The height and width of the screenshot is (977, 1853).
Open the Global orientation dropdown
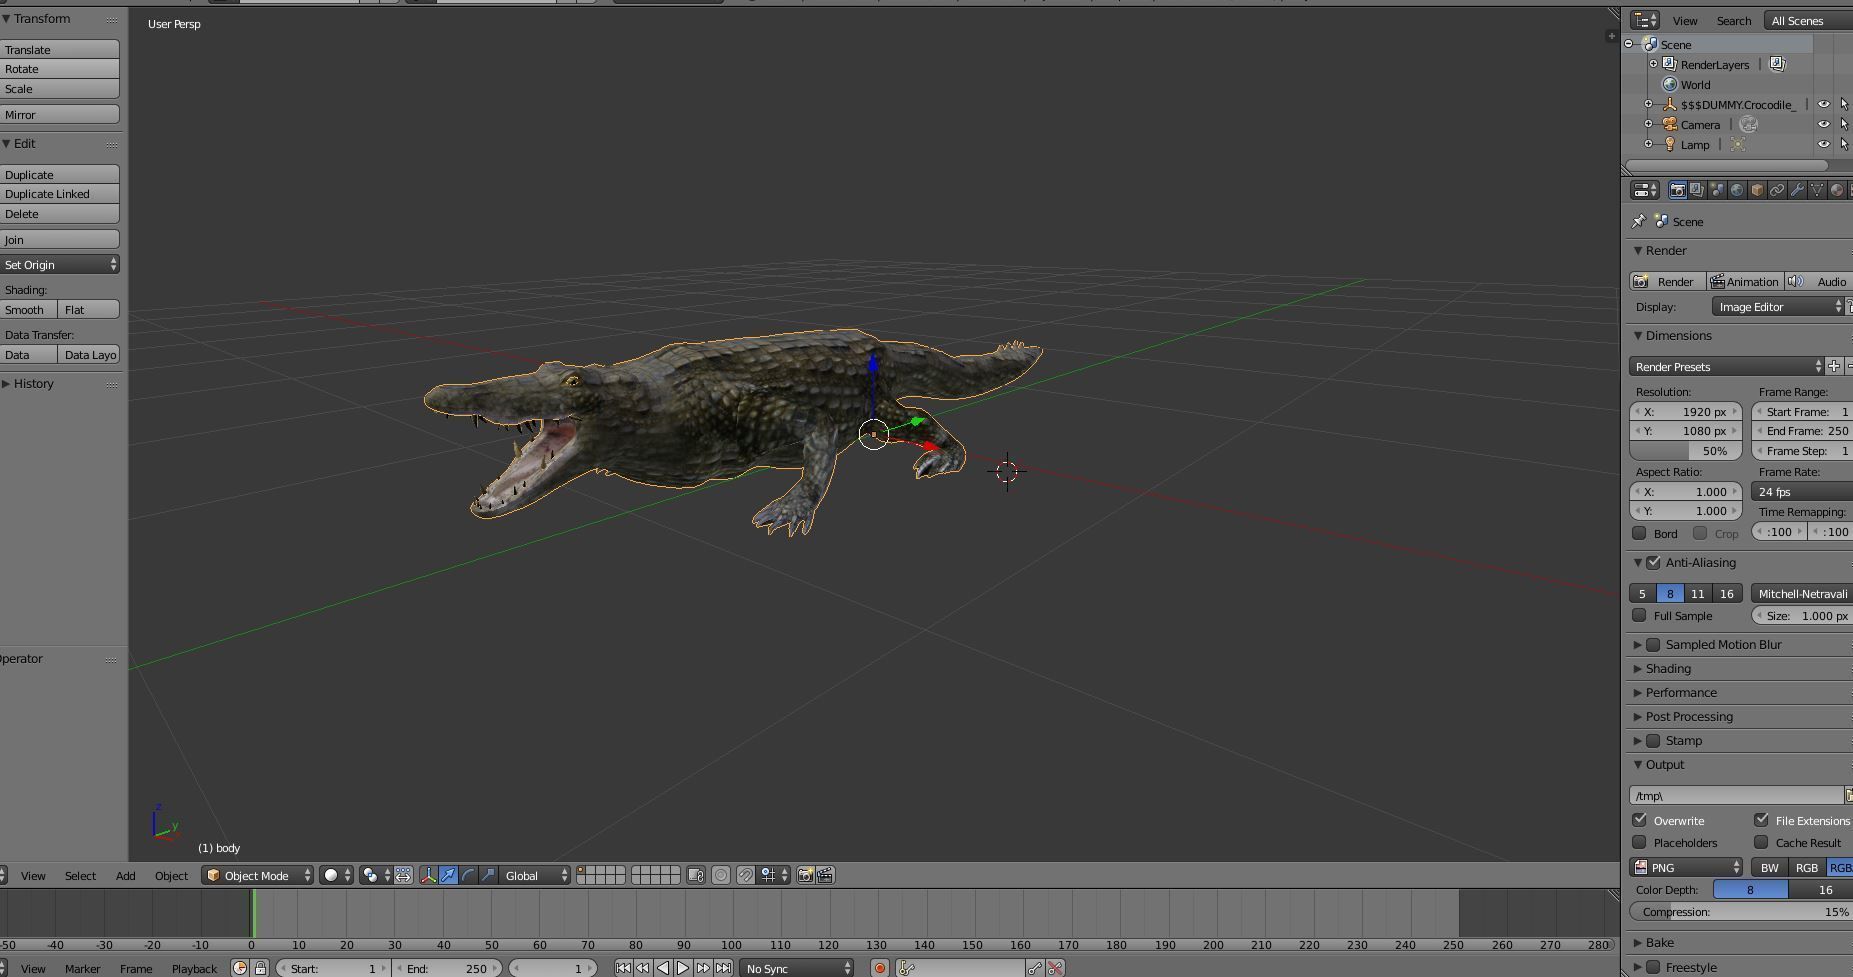(x=535, y=875)
